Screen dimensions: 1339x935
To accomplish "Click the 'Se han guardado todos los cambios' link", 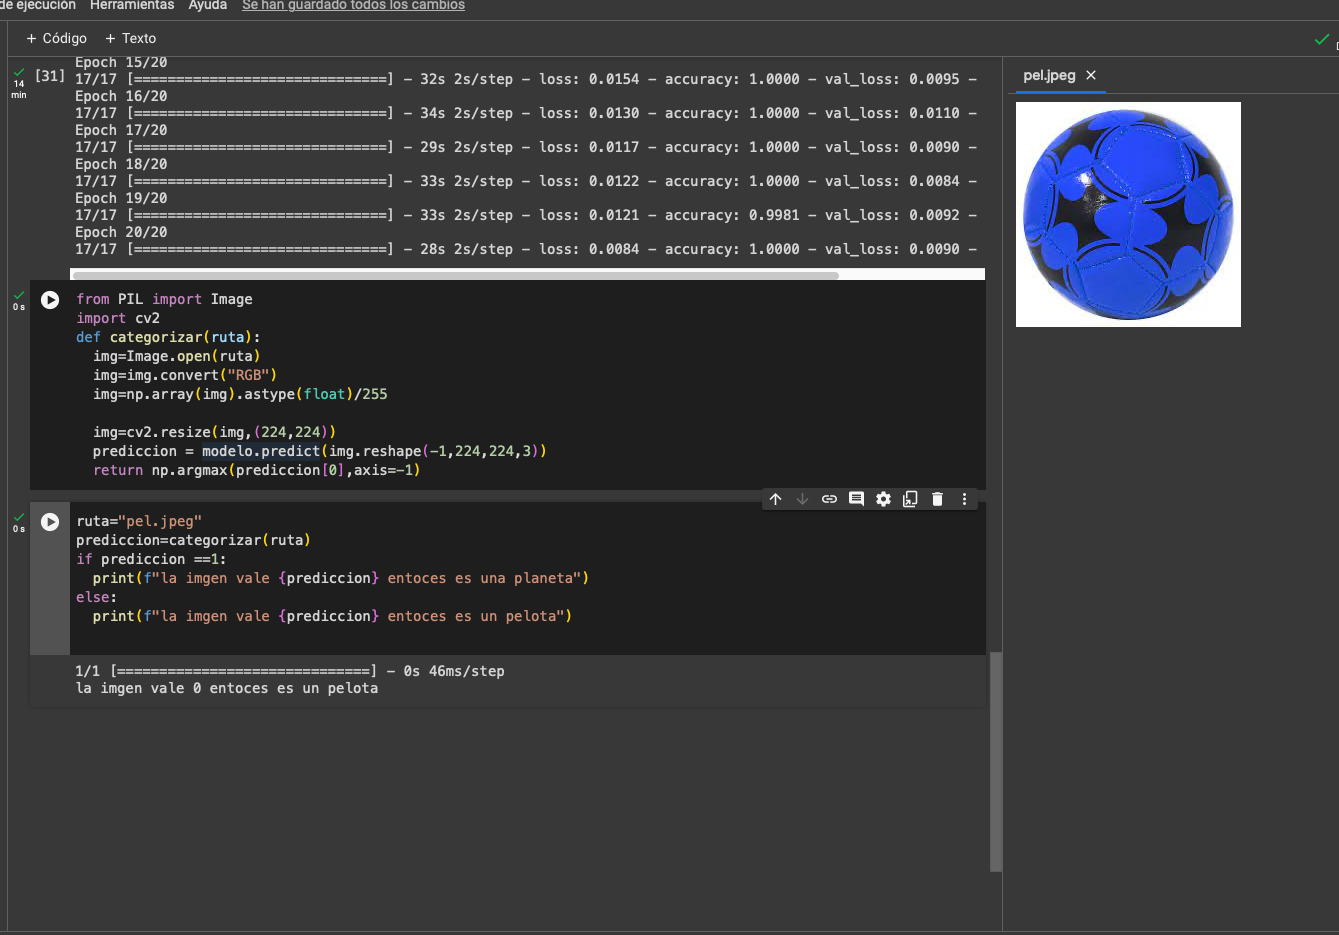I will [353, 5].
